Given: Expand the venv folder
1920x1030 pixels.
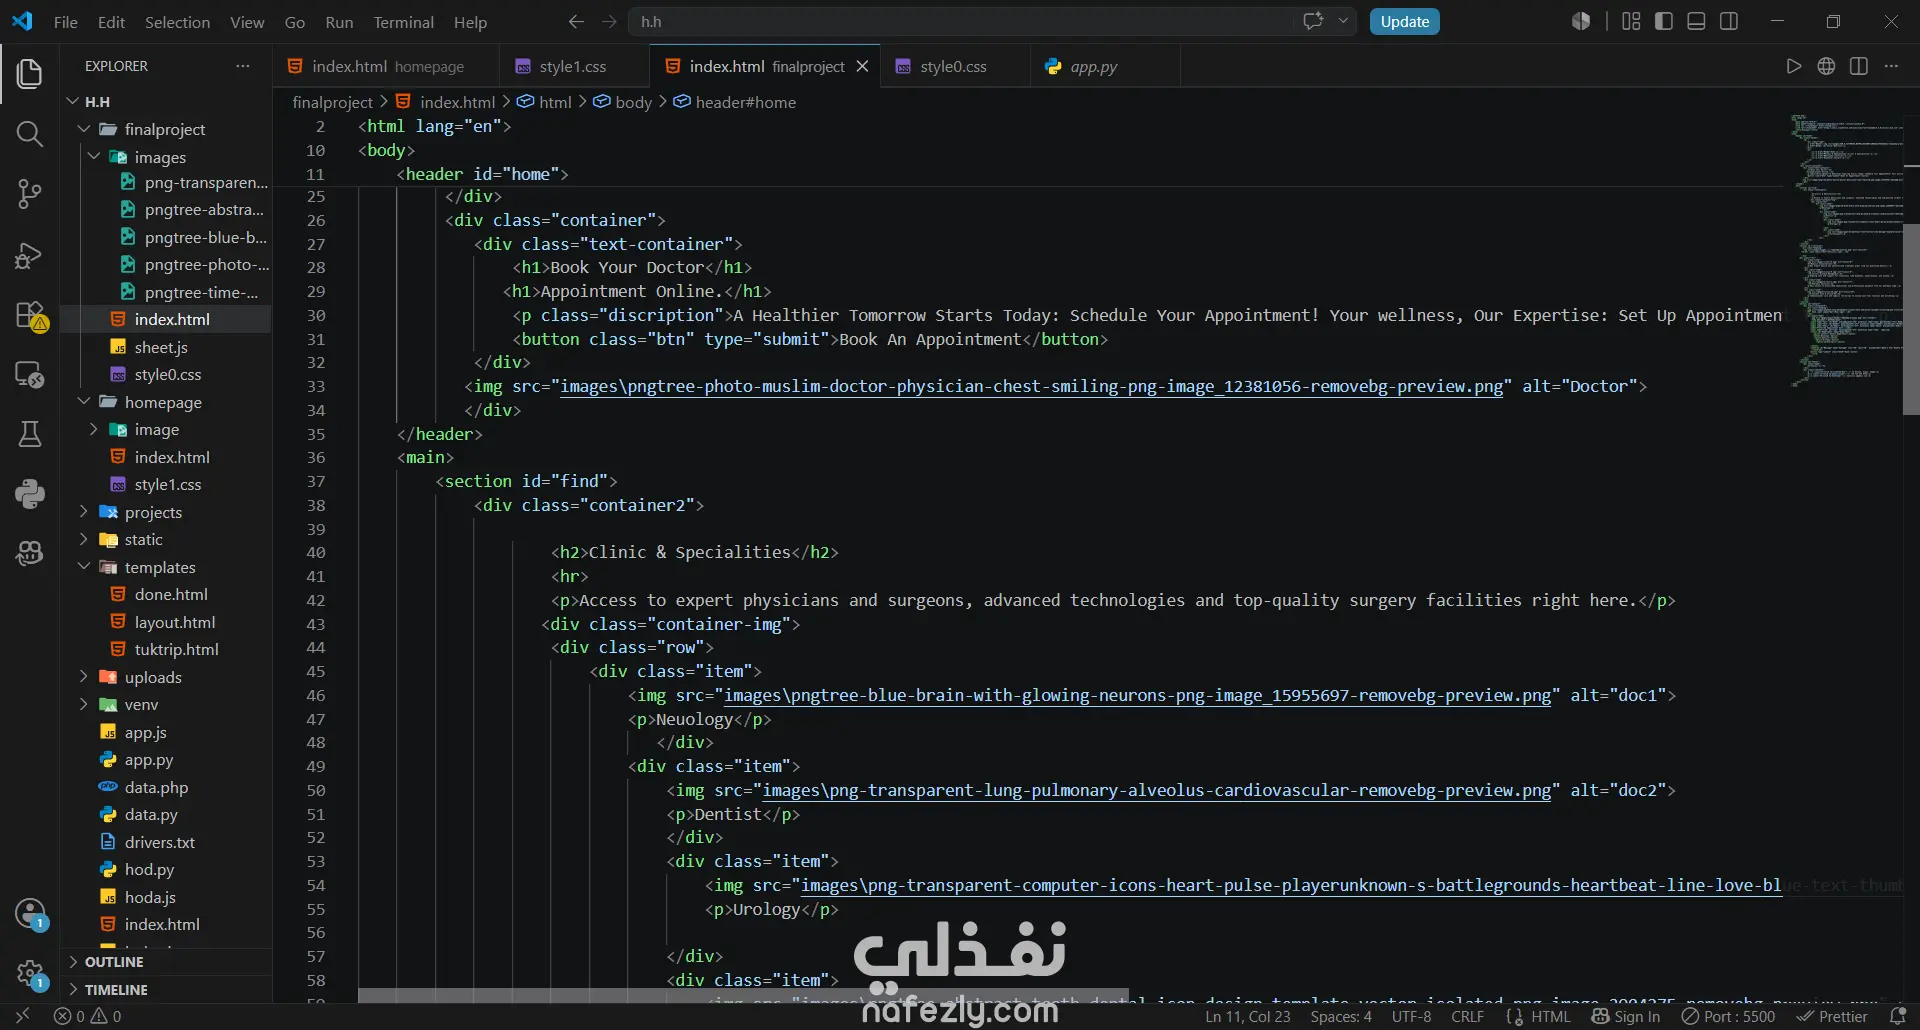Looking at the screenshot, I should (84, 704).
